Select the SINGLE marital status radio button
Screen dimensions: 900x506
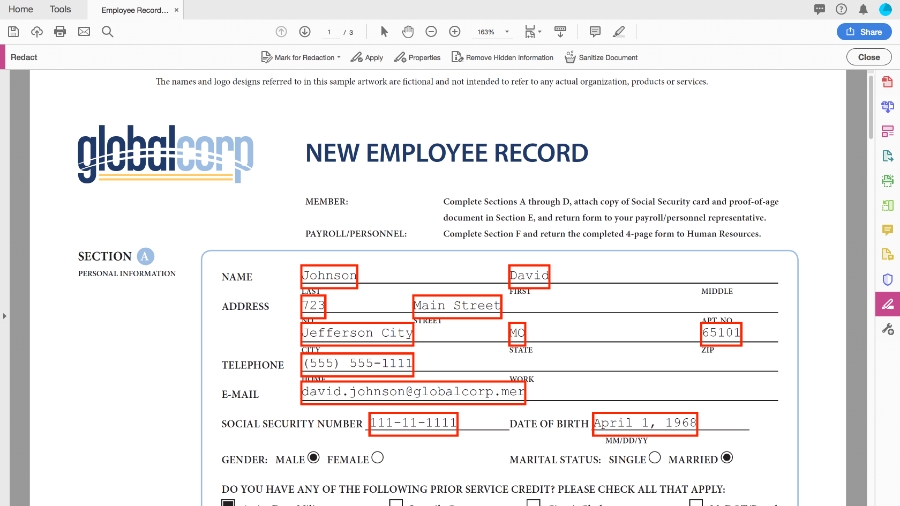pos(655,457)
